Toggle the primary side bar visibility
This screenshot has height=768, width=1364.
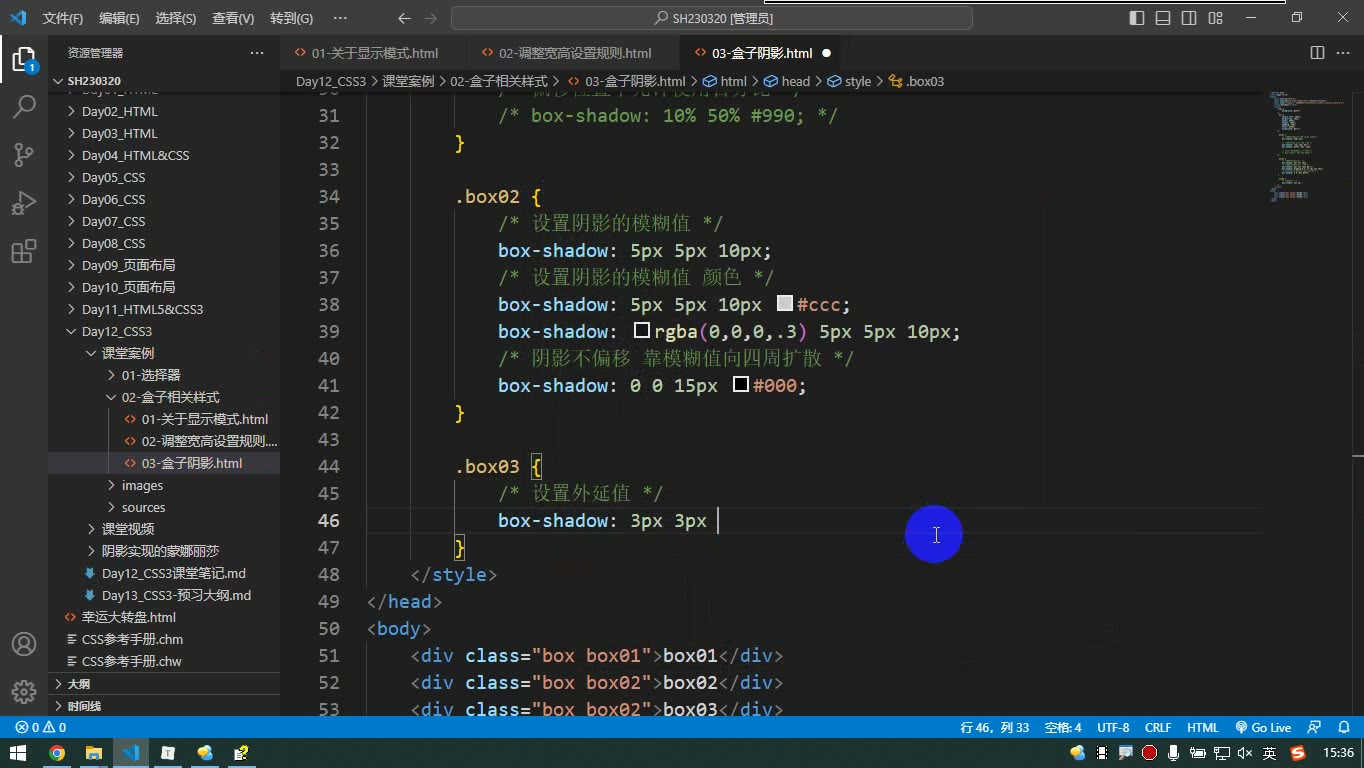tap(1137, 18)
